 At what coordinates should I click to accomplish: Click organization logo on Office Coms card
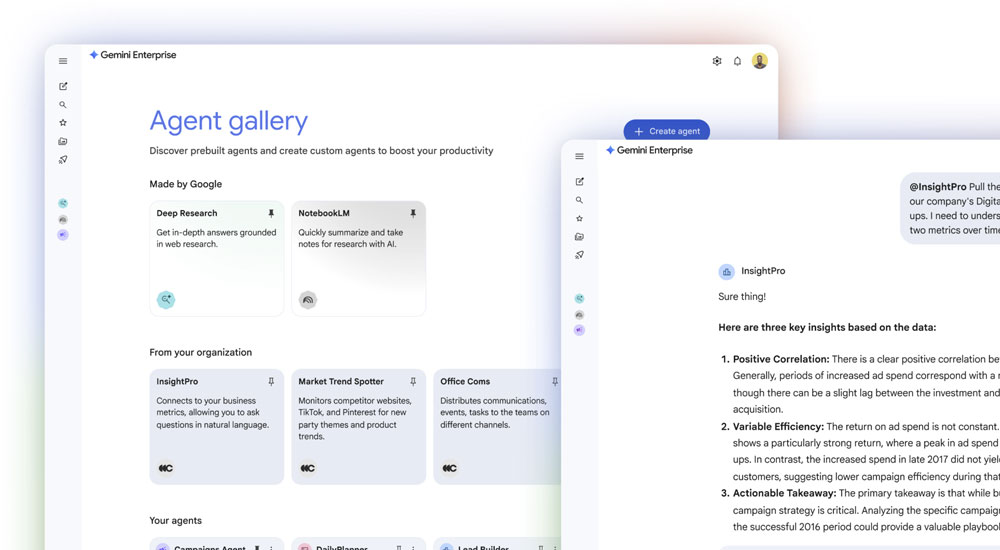point(450,468)
